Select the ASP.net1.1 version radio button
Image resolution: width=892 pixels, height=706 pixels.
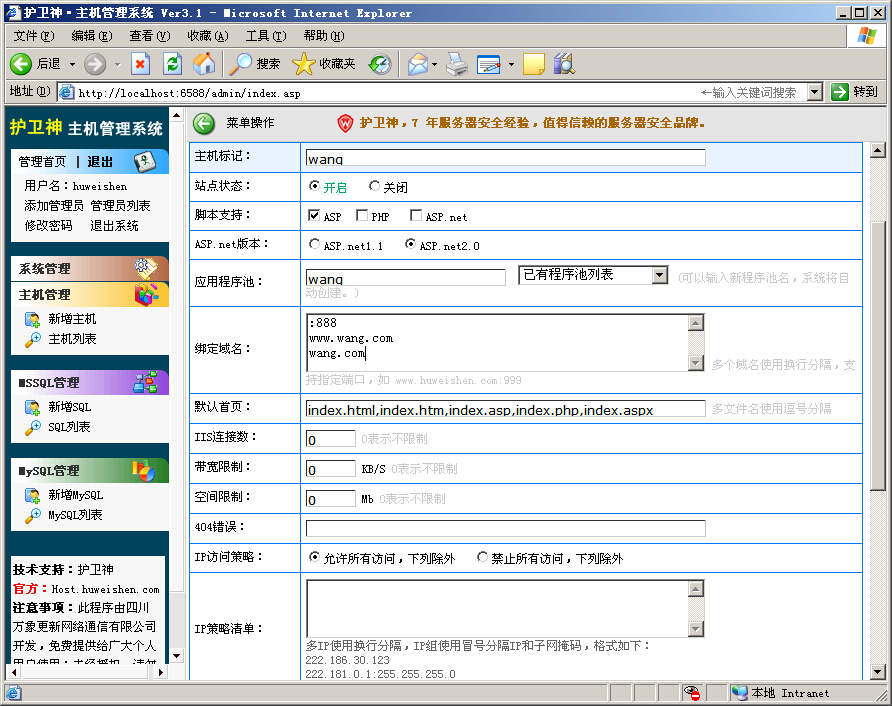coord(315,244)
